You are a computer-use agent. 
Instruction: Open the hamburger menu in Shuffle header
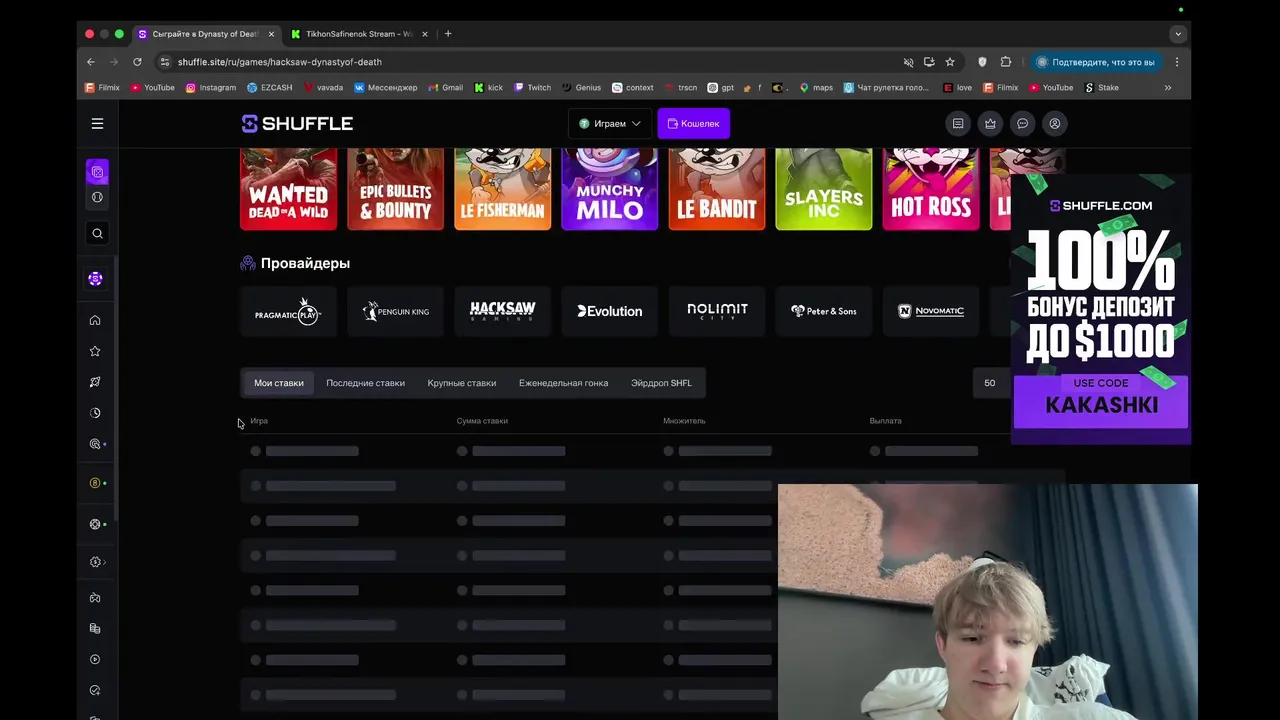[x=97, y=124]
